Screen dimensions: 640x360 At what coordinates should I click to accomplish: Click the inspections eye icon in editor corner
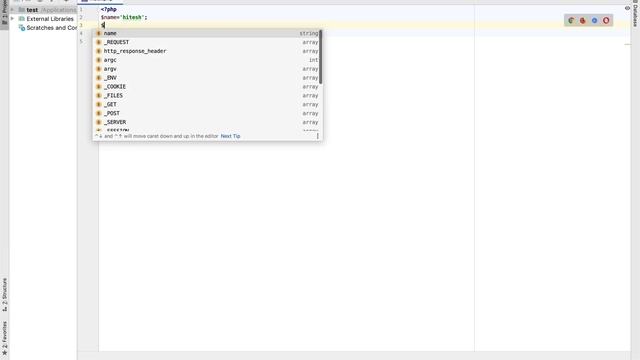point(627,8)
